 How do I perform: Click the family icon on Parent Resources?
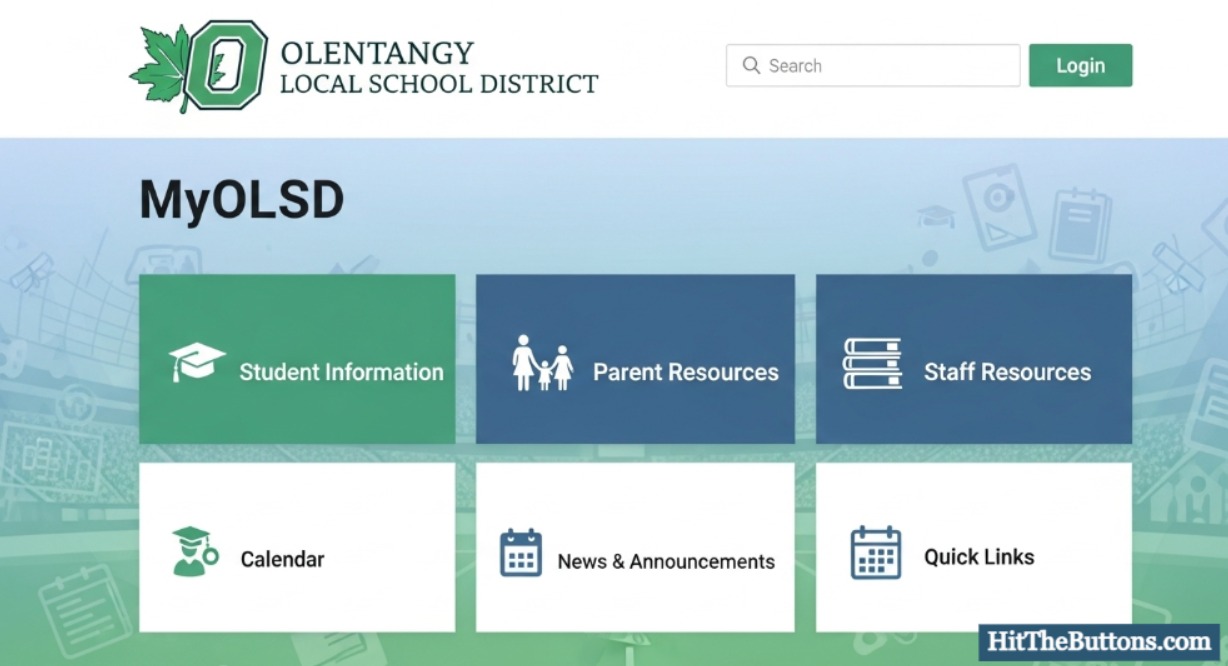[x=543, y=363]
